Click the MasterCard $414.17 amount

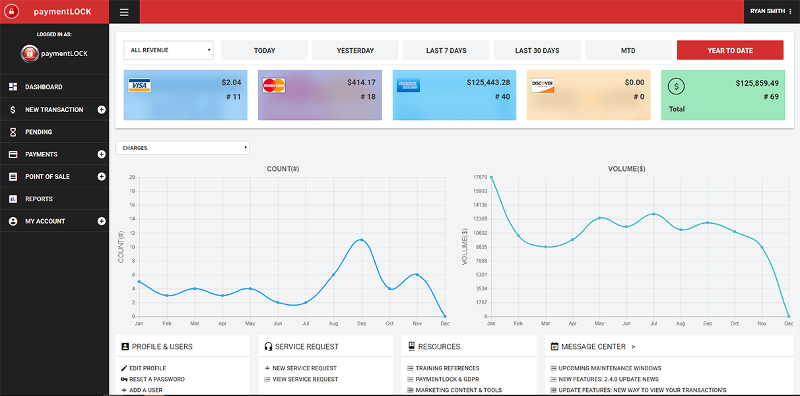pos(361,82)
